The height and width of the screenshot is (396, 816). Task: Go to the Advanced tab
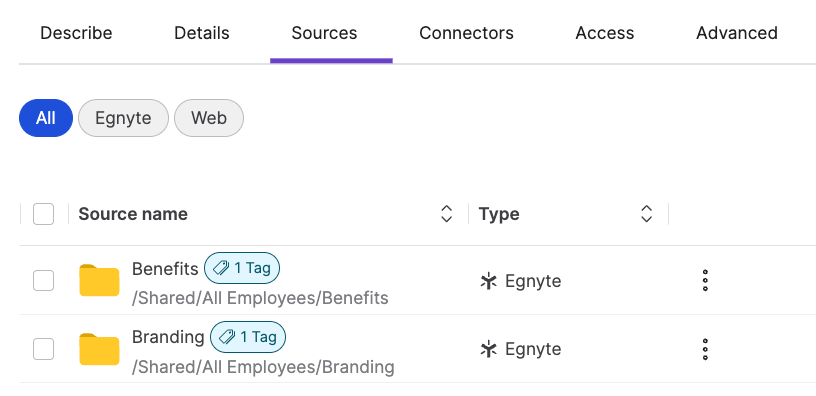(737, 33)
